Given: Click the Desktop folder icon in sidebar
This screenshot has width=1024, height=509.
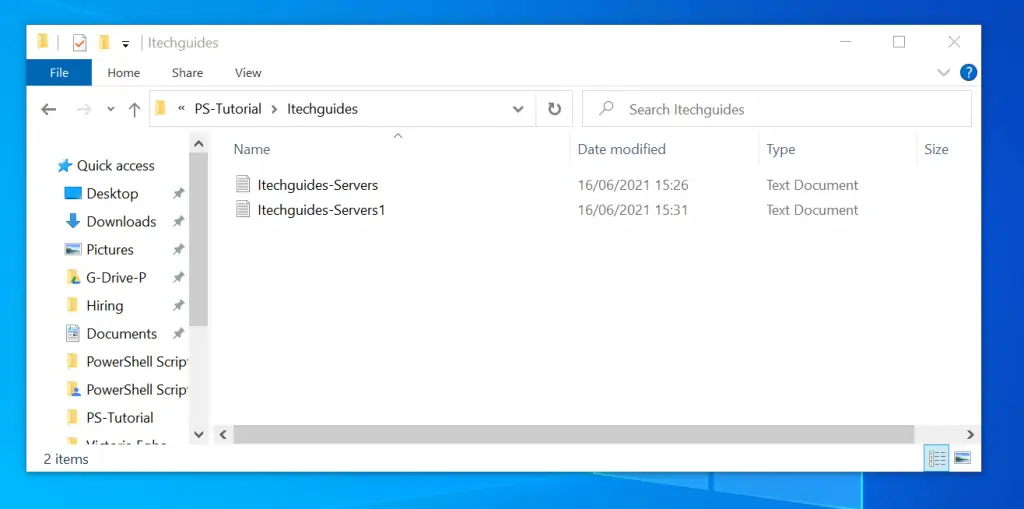Looking at the screenshot, I should pos(72,194).
